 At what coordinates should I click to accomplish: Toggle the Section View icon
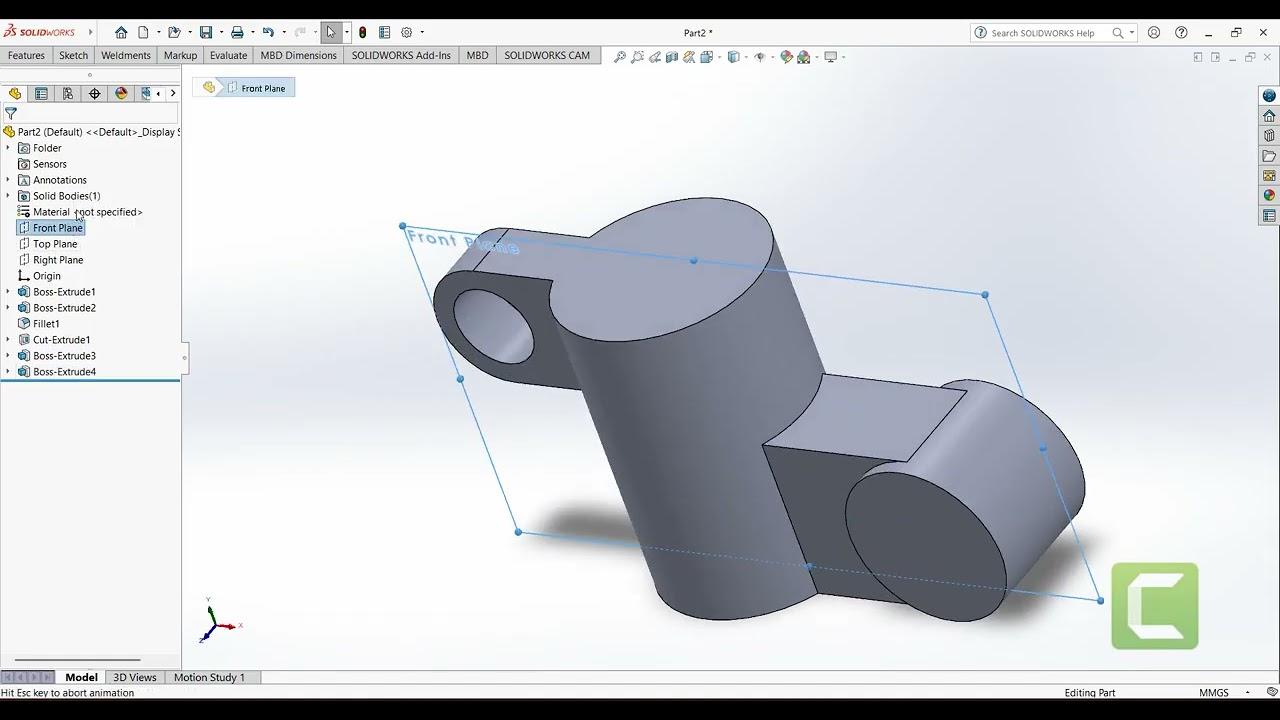672,57
